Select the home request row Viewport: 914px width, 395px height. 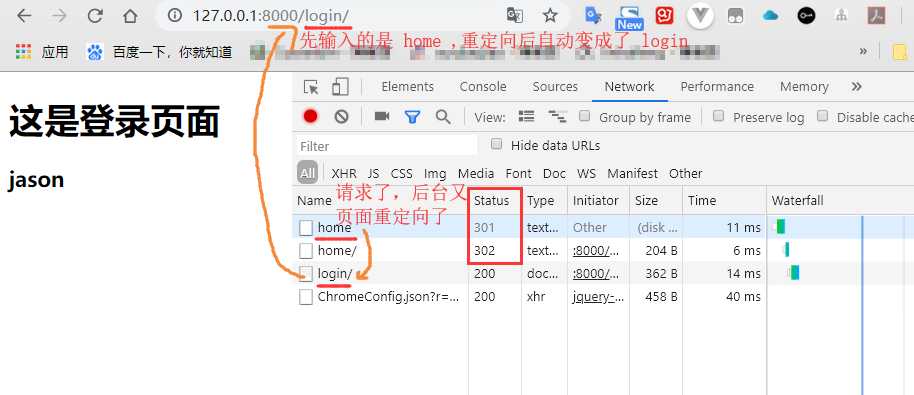coord(603,228)
